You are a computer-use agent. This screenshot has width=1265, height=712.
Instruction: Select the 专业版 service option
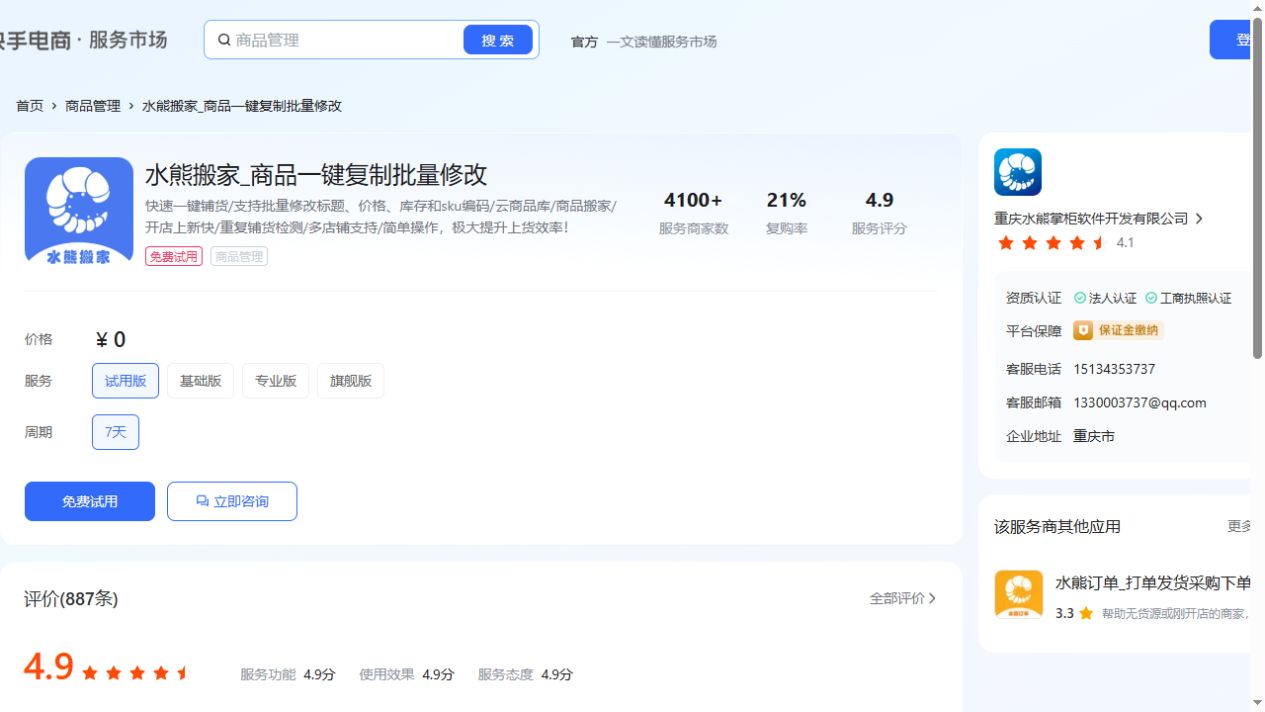[275, 381]
